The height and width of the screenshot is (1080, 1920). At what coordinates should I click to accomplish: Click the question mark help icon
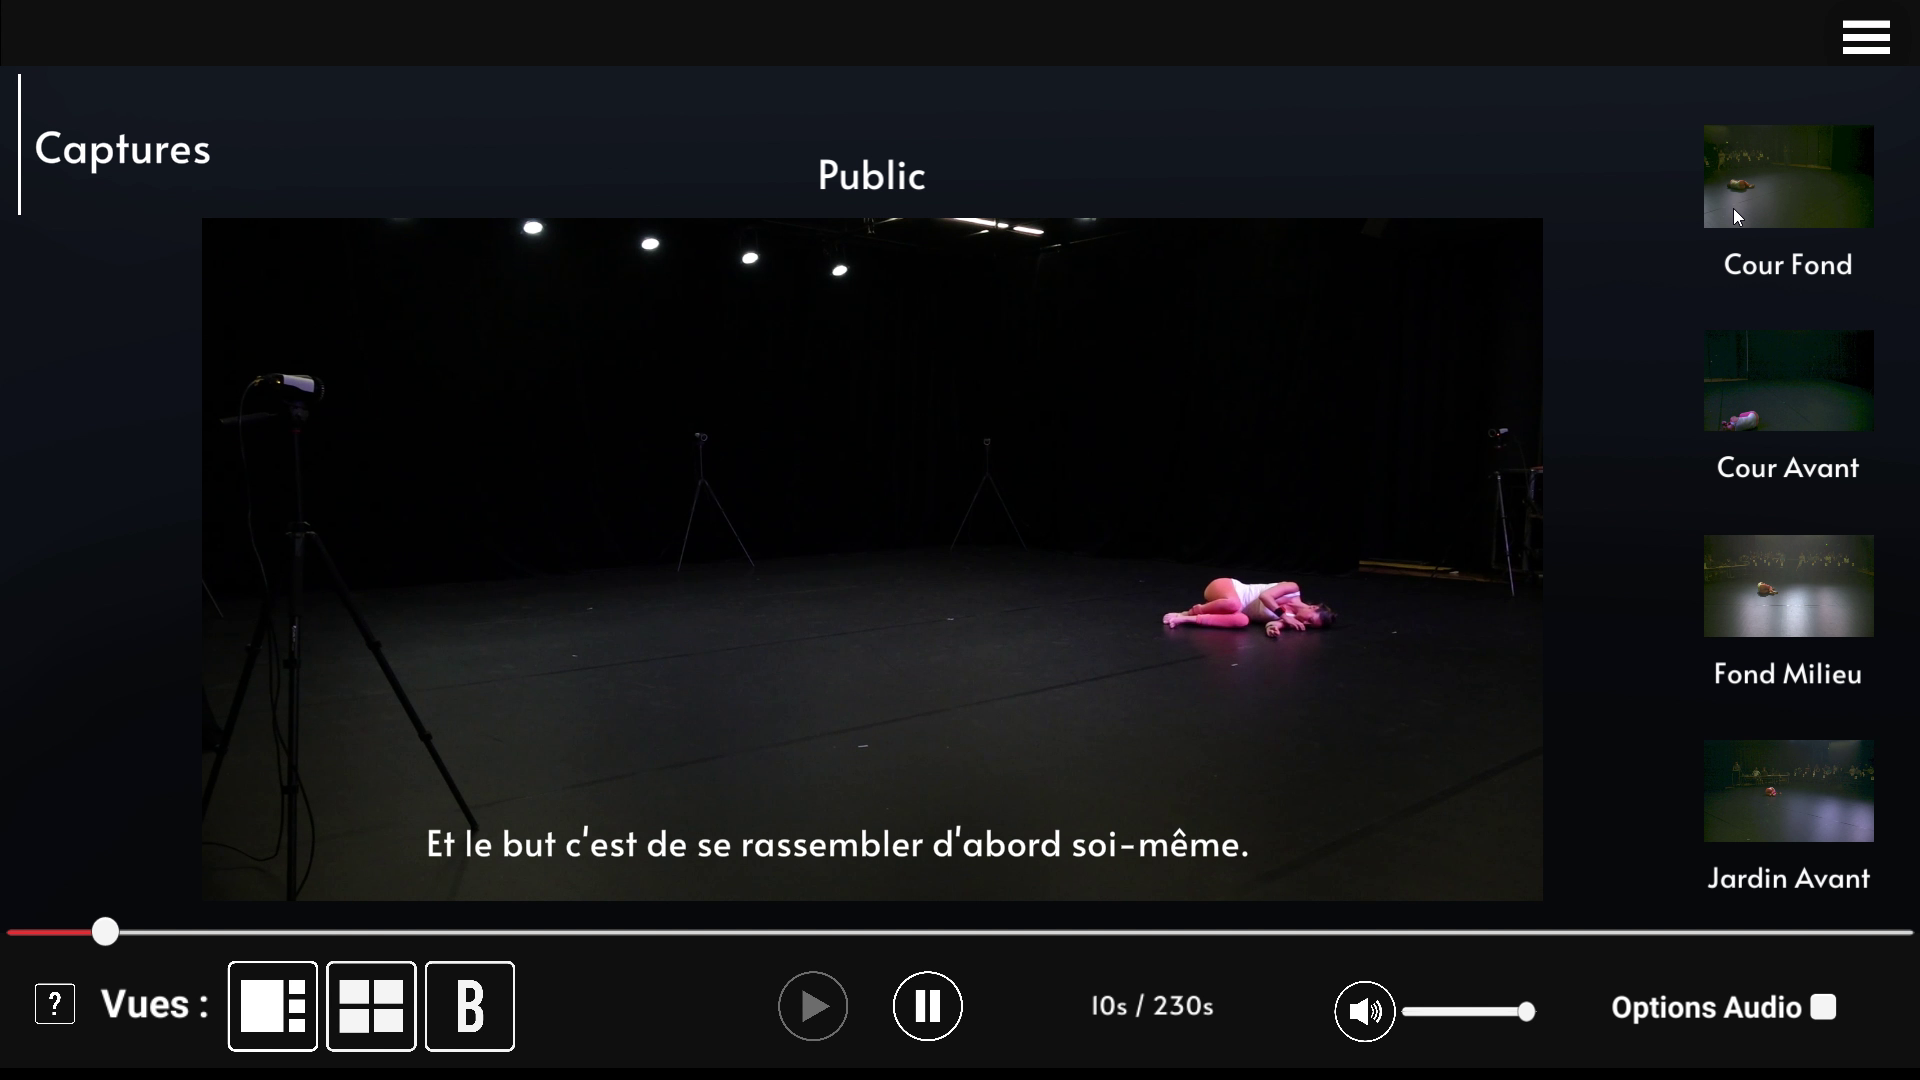coord(55,1004)
